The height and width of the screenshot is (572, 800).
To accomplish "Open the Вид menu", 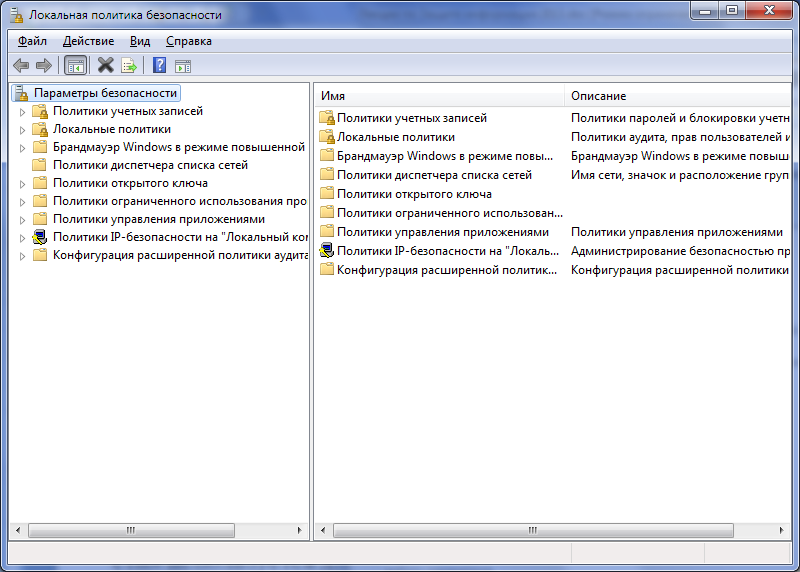I will (140, 41).
